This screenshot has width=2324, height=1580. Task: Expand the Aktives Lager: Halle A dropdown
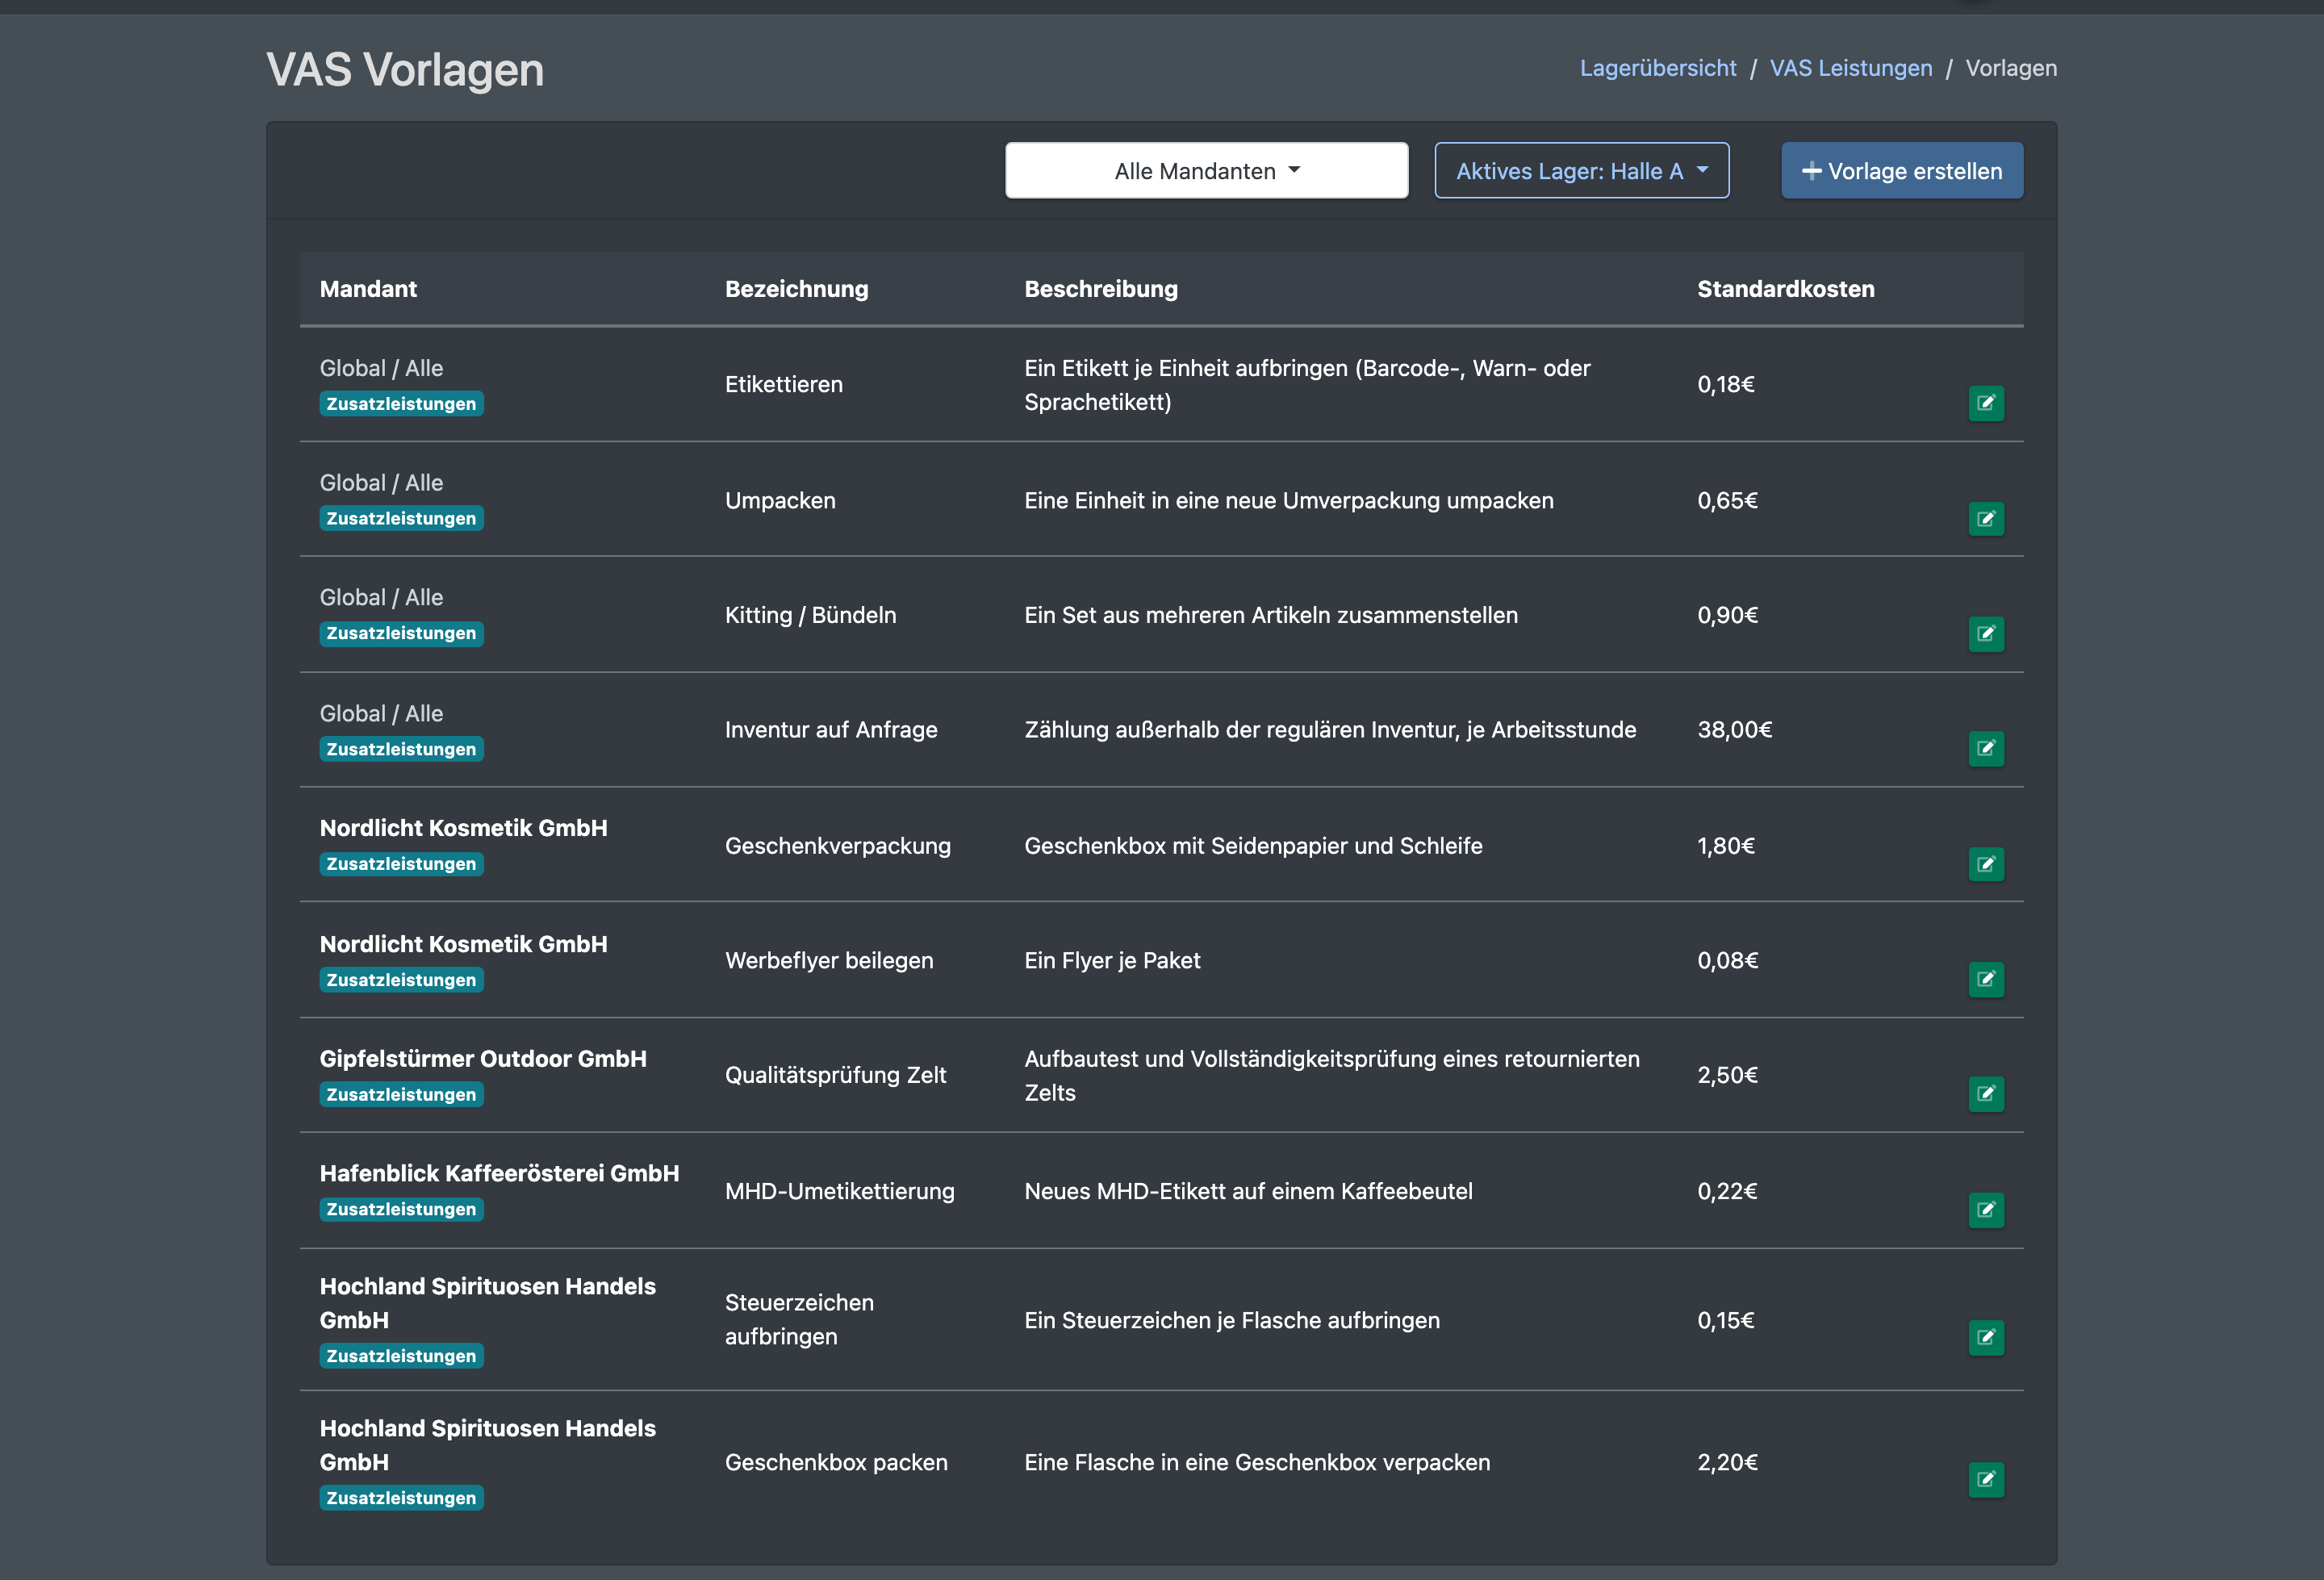coord(1581,171)
